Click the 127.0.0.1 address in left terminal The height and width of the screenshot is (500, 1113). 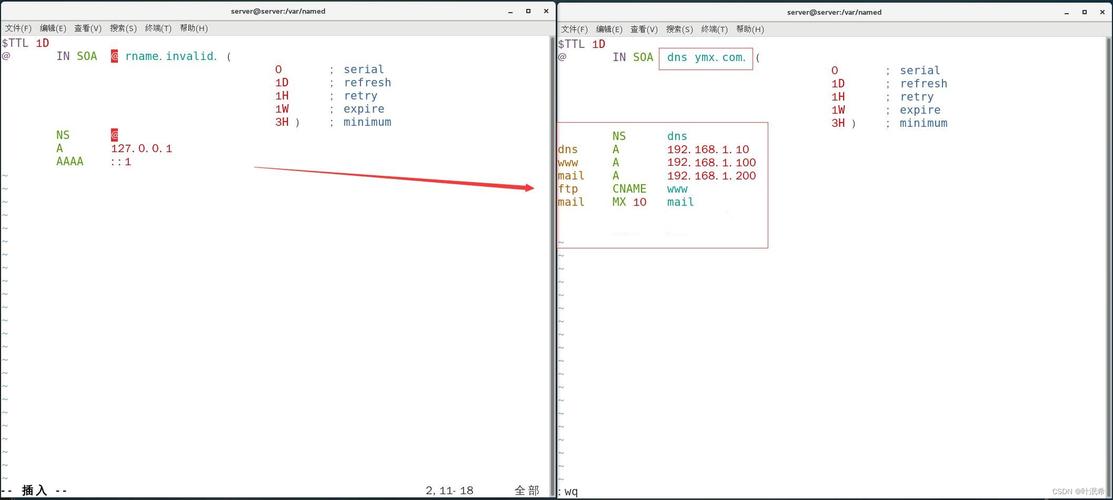[x=142, y=148]
